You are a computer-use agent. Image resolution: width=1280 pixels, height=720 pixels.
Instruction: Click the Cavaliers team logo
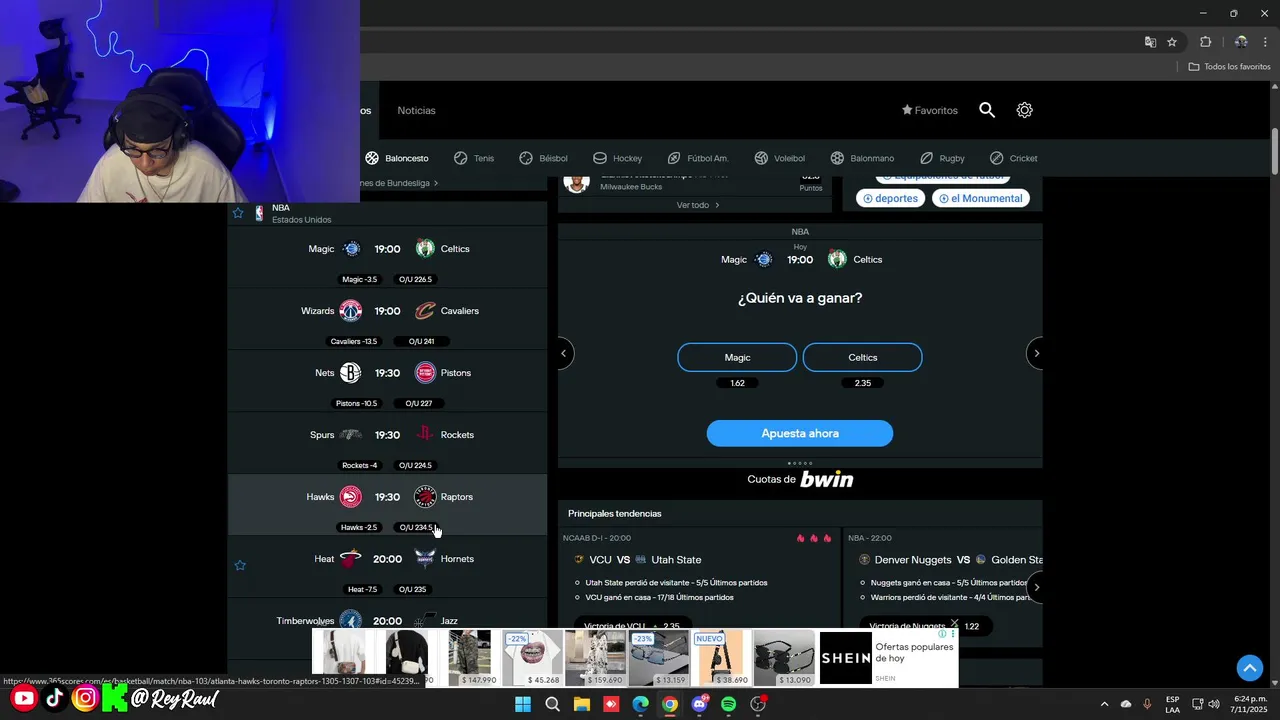425,311
